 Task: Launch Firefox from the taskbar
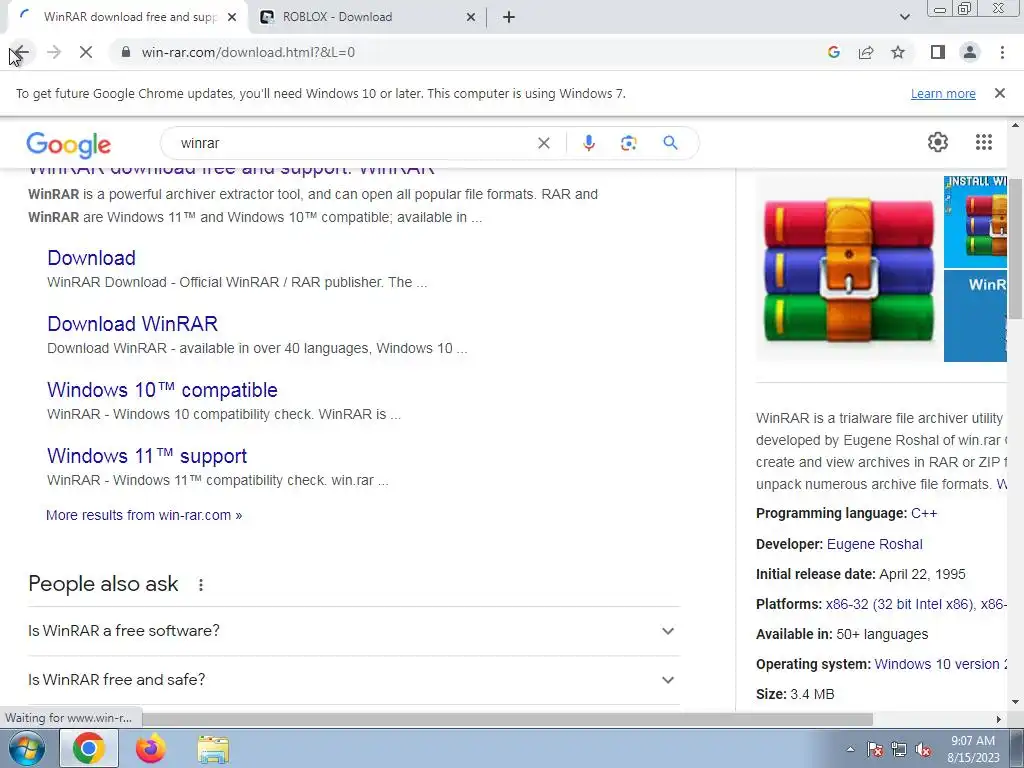(x=151, y=748)
